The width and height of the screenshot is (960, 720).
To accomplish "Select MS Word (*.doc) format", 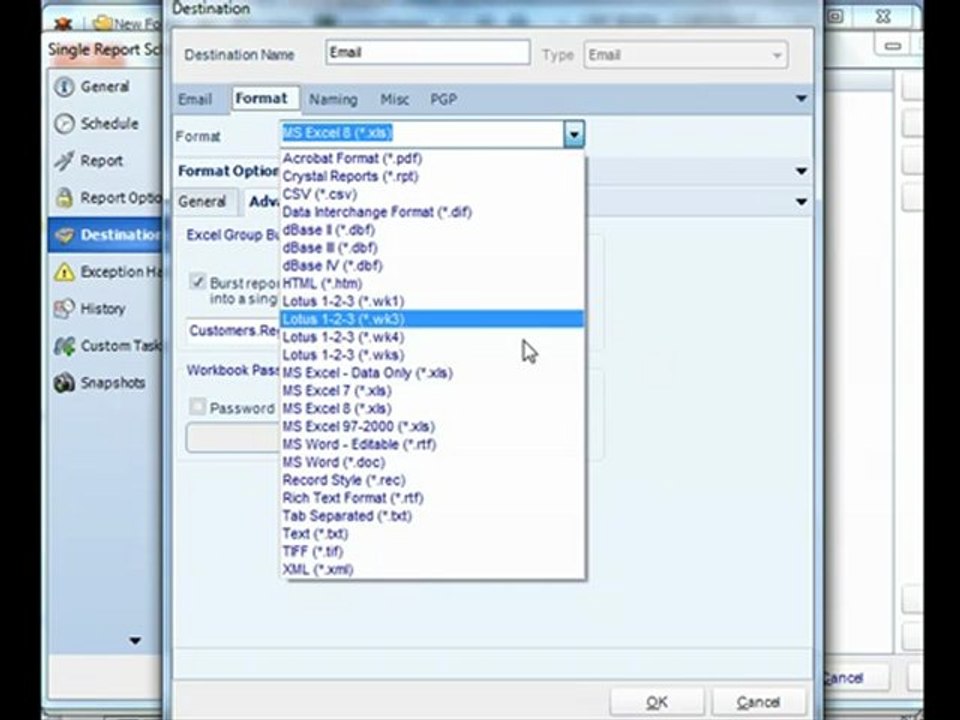I will point(432,462).
